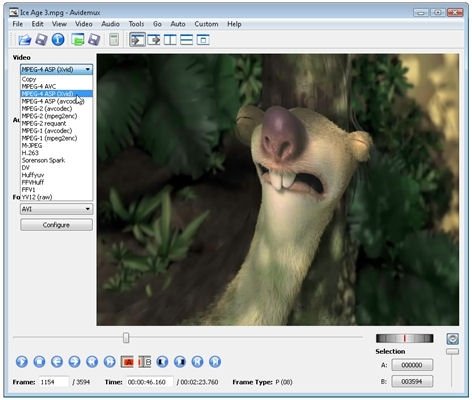
Task: Choose MPEG-2 requant option
Action: [x=57, y=123]
